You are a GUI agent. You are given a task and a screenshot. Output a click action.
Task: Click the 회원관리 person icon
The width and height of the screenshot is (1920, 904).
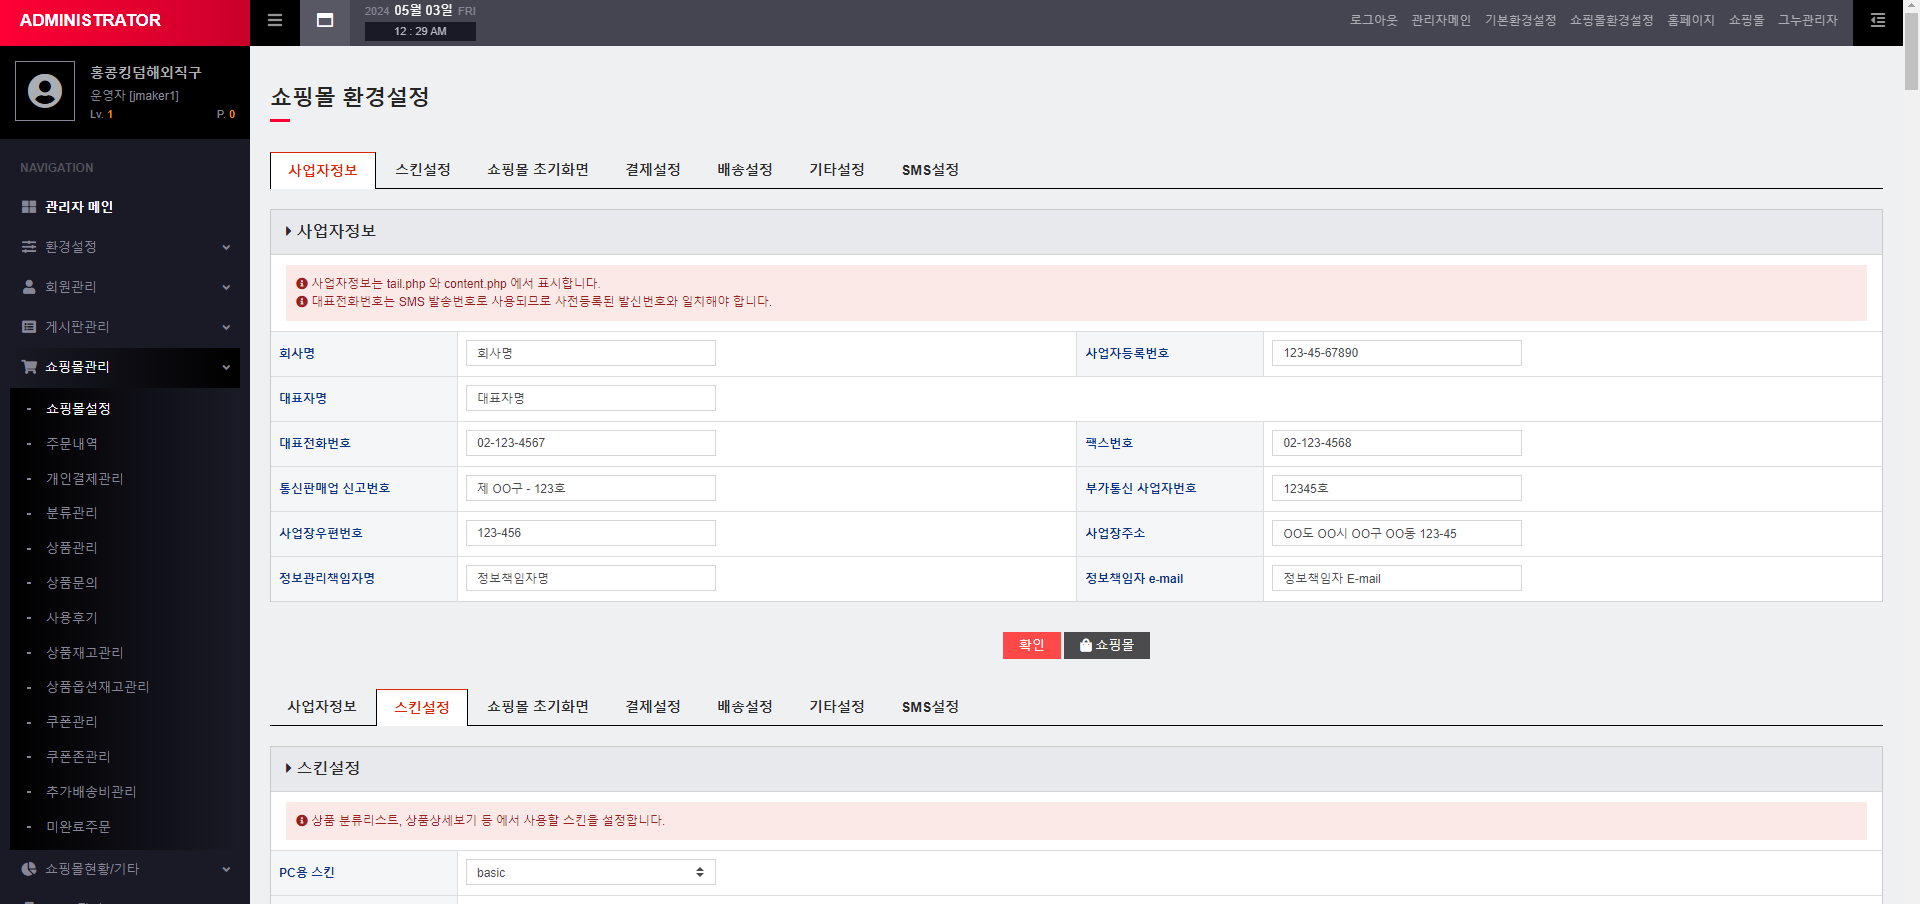29,287
